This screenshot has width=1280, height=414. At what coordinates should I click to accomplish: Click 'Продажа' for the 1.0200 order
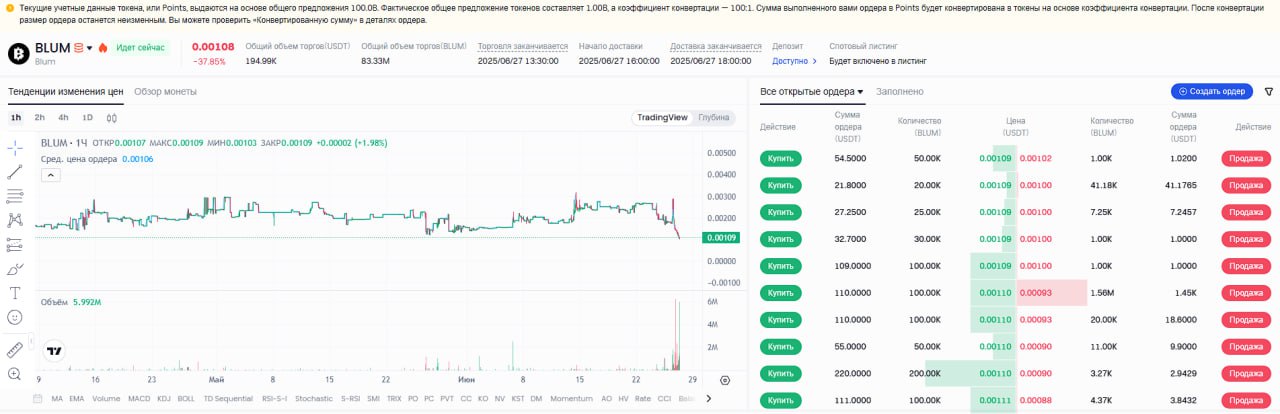tap(1246, 158)
